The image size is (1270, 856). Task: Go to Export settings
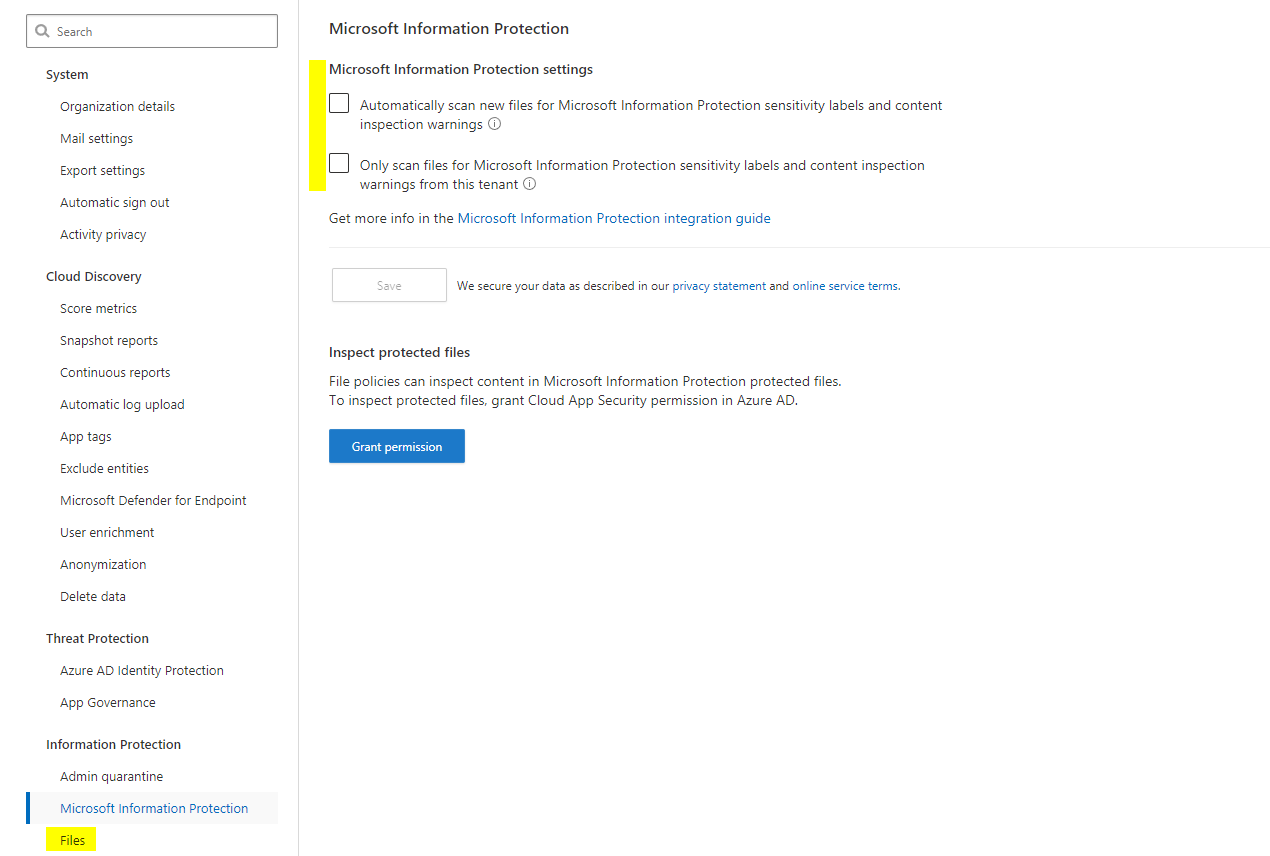(x=102, y=171)
